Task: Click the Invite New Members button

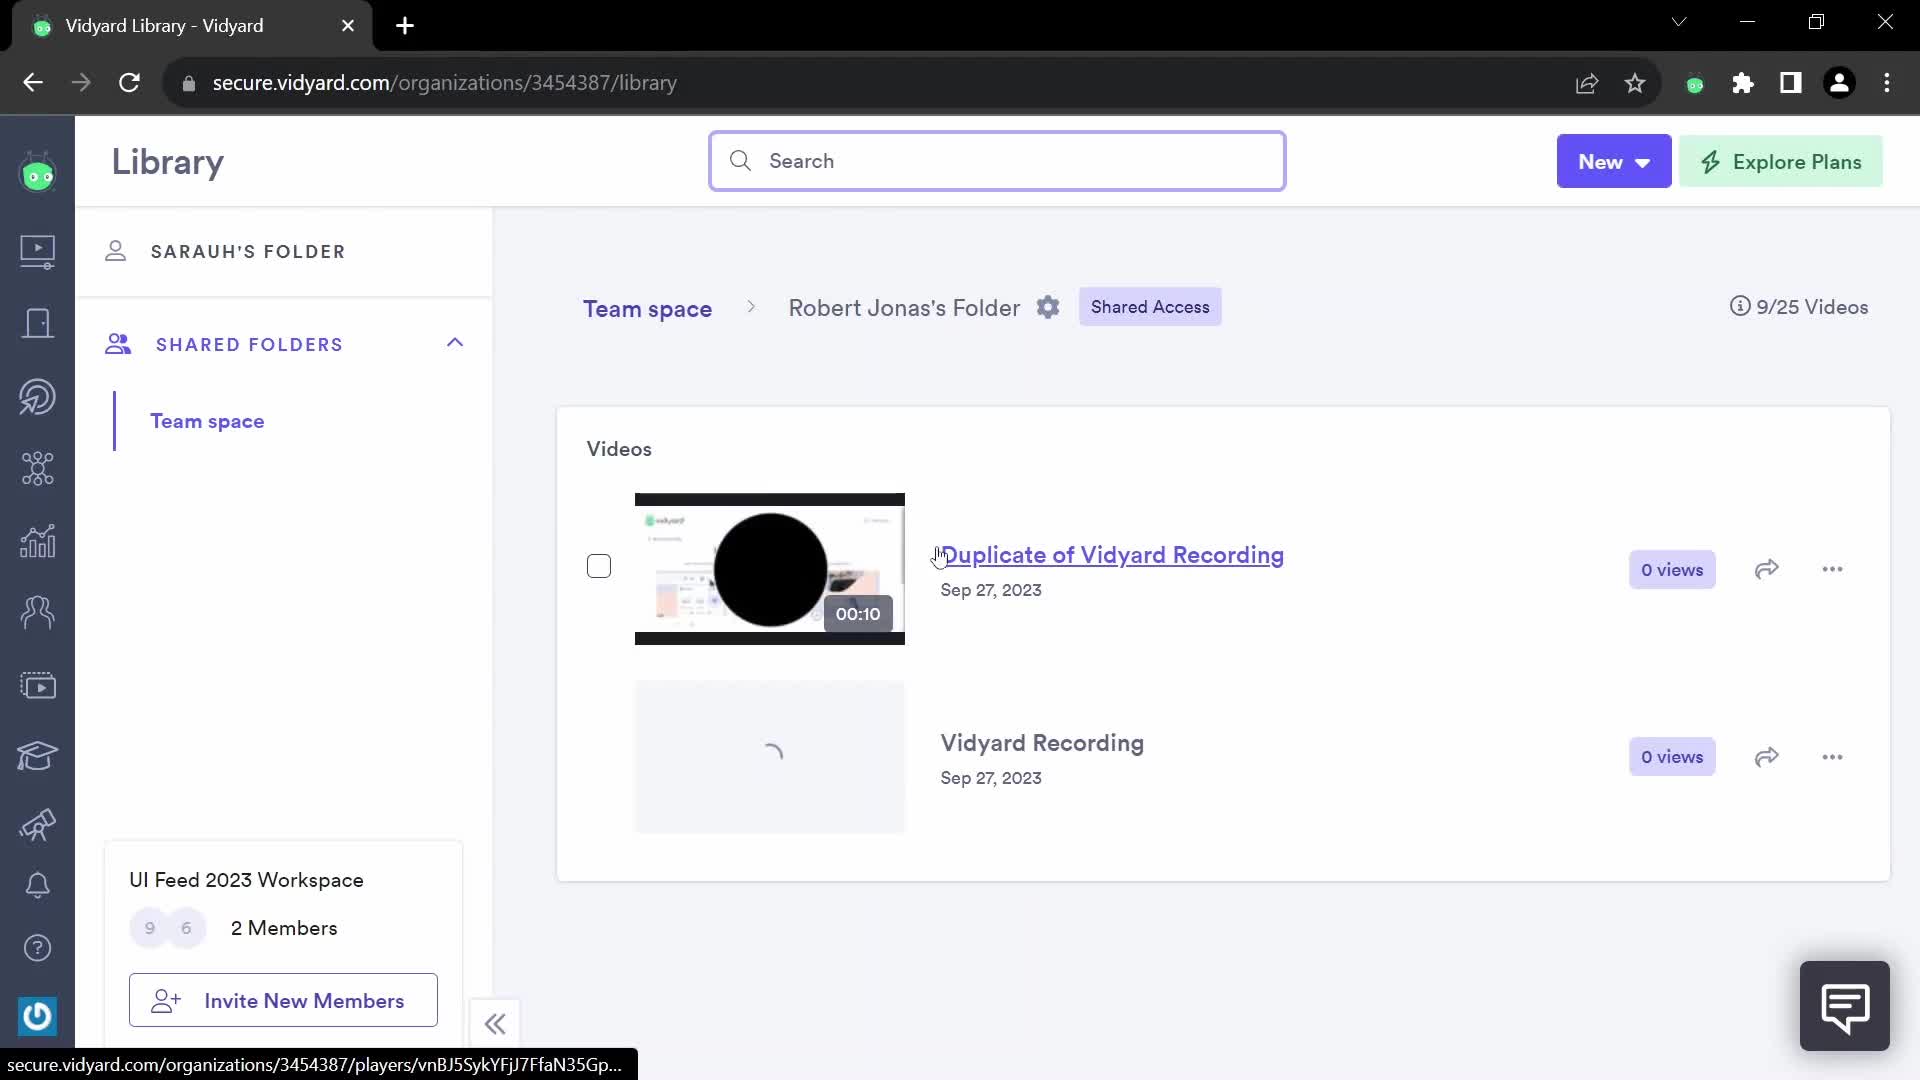Action: coord(282,1000)
